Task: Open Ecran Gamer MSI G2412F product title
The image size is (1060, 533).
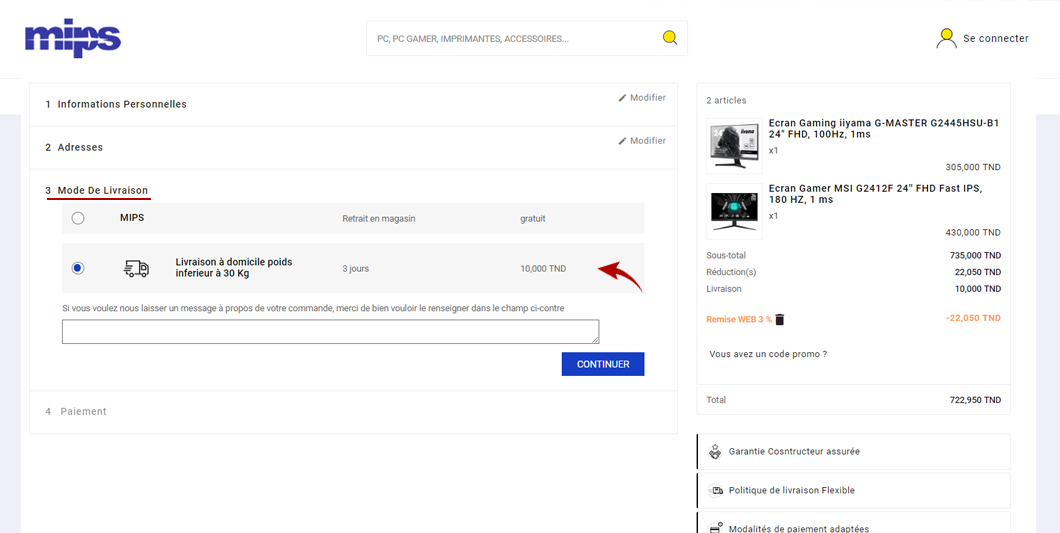Action: [x=875, y=193]
